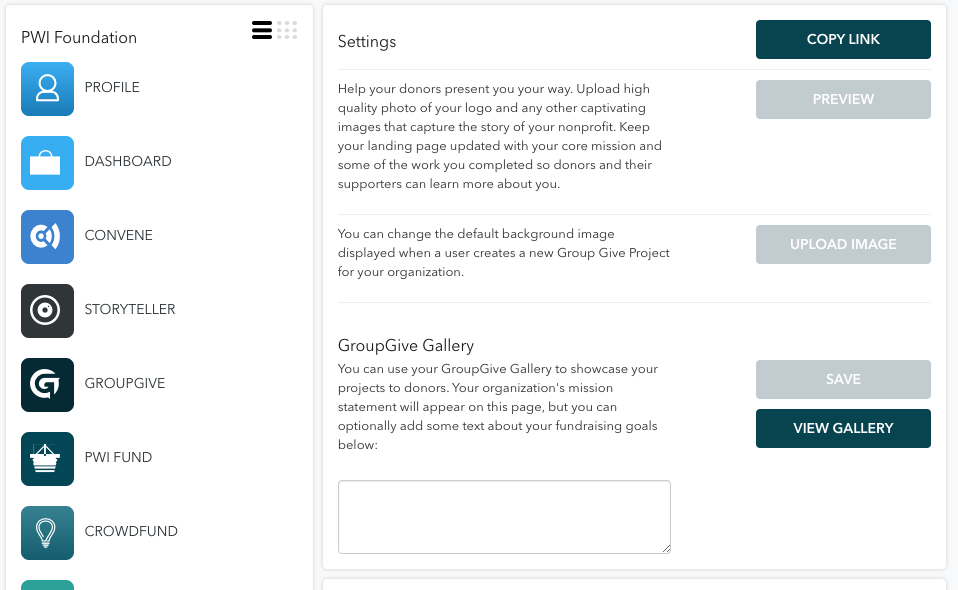Open VIEW GALLERY
Viewport: 958px width, 590px height.
[843, 428]
